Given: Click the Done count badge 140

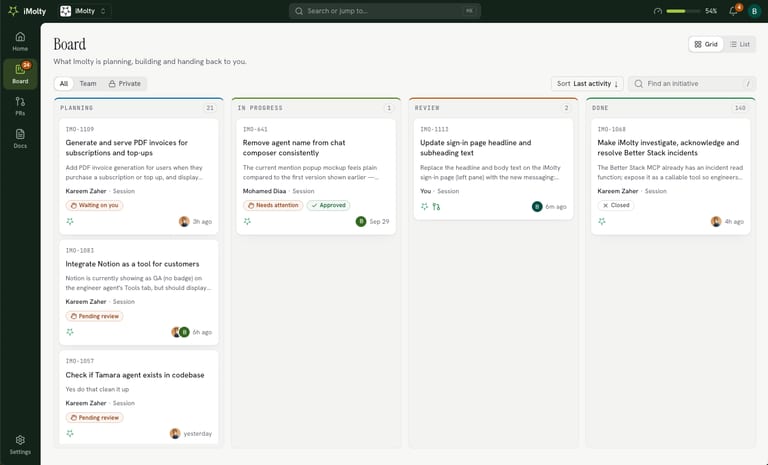Looking at the screenshot, I should click(x=740, y=108).
